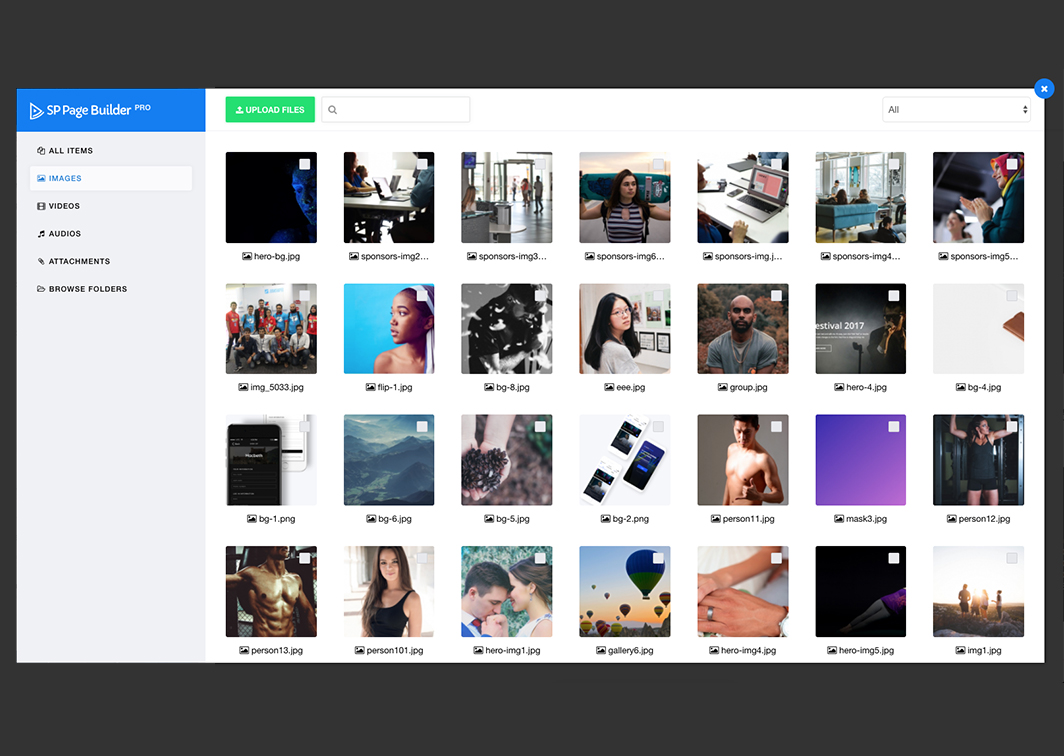The image size is (1064, 756).
Task: Open the Browse Folders link
Action: coord(88,289)
